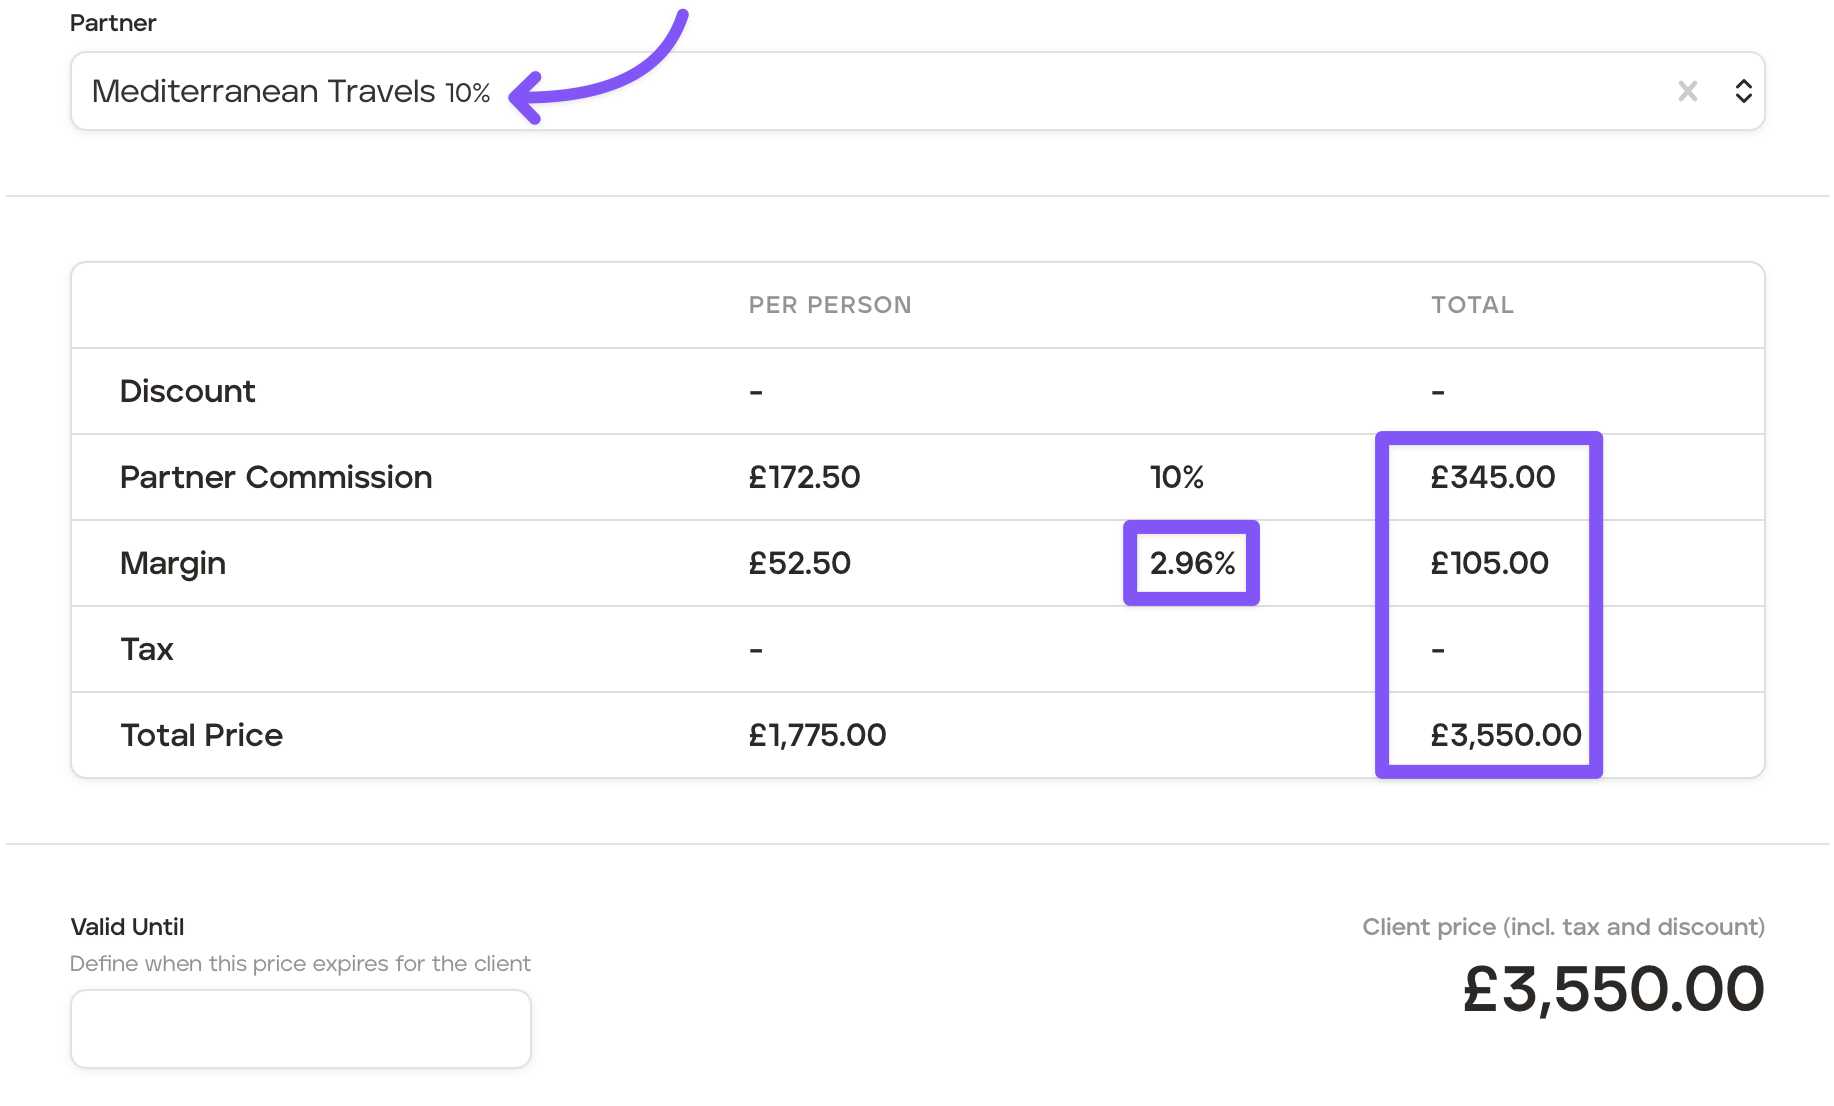This screenshot has width=1834, height=1106.
Task: Click the TOTAL column header
Action: (1472, 305)
